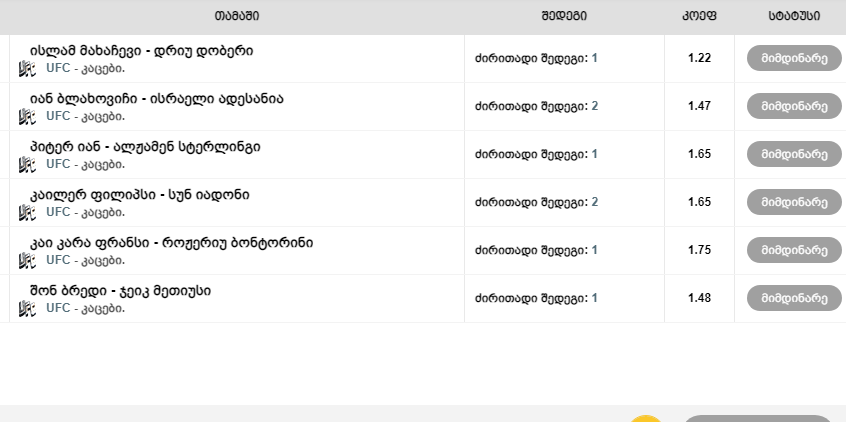Select the თამაში column header
Screen dimensions: 846x422
click(x=236, y=16)
